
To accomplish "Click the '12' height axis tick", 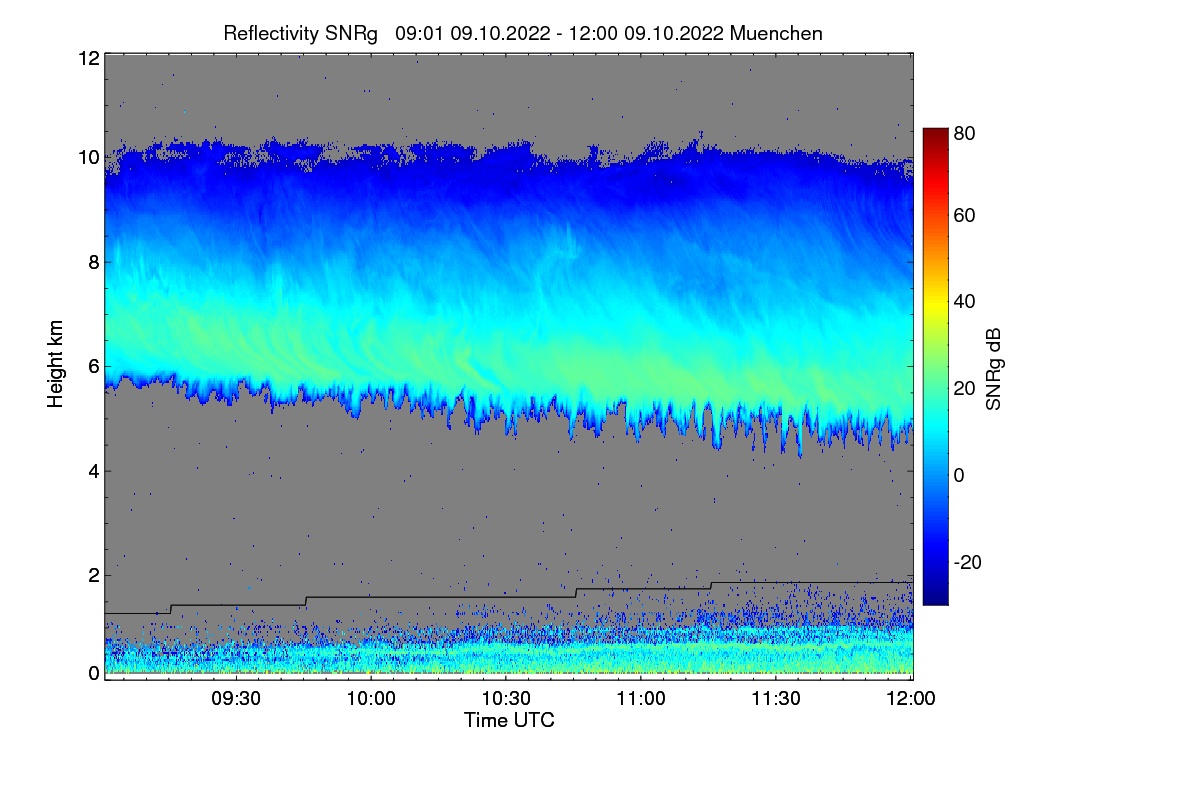I will (88, 58).
